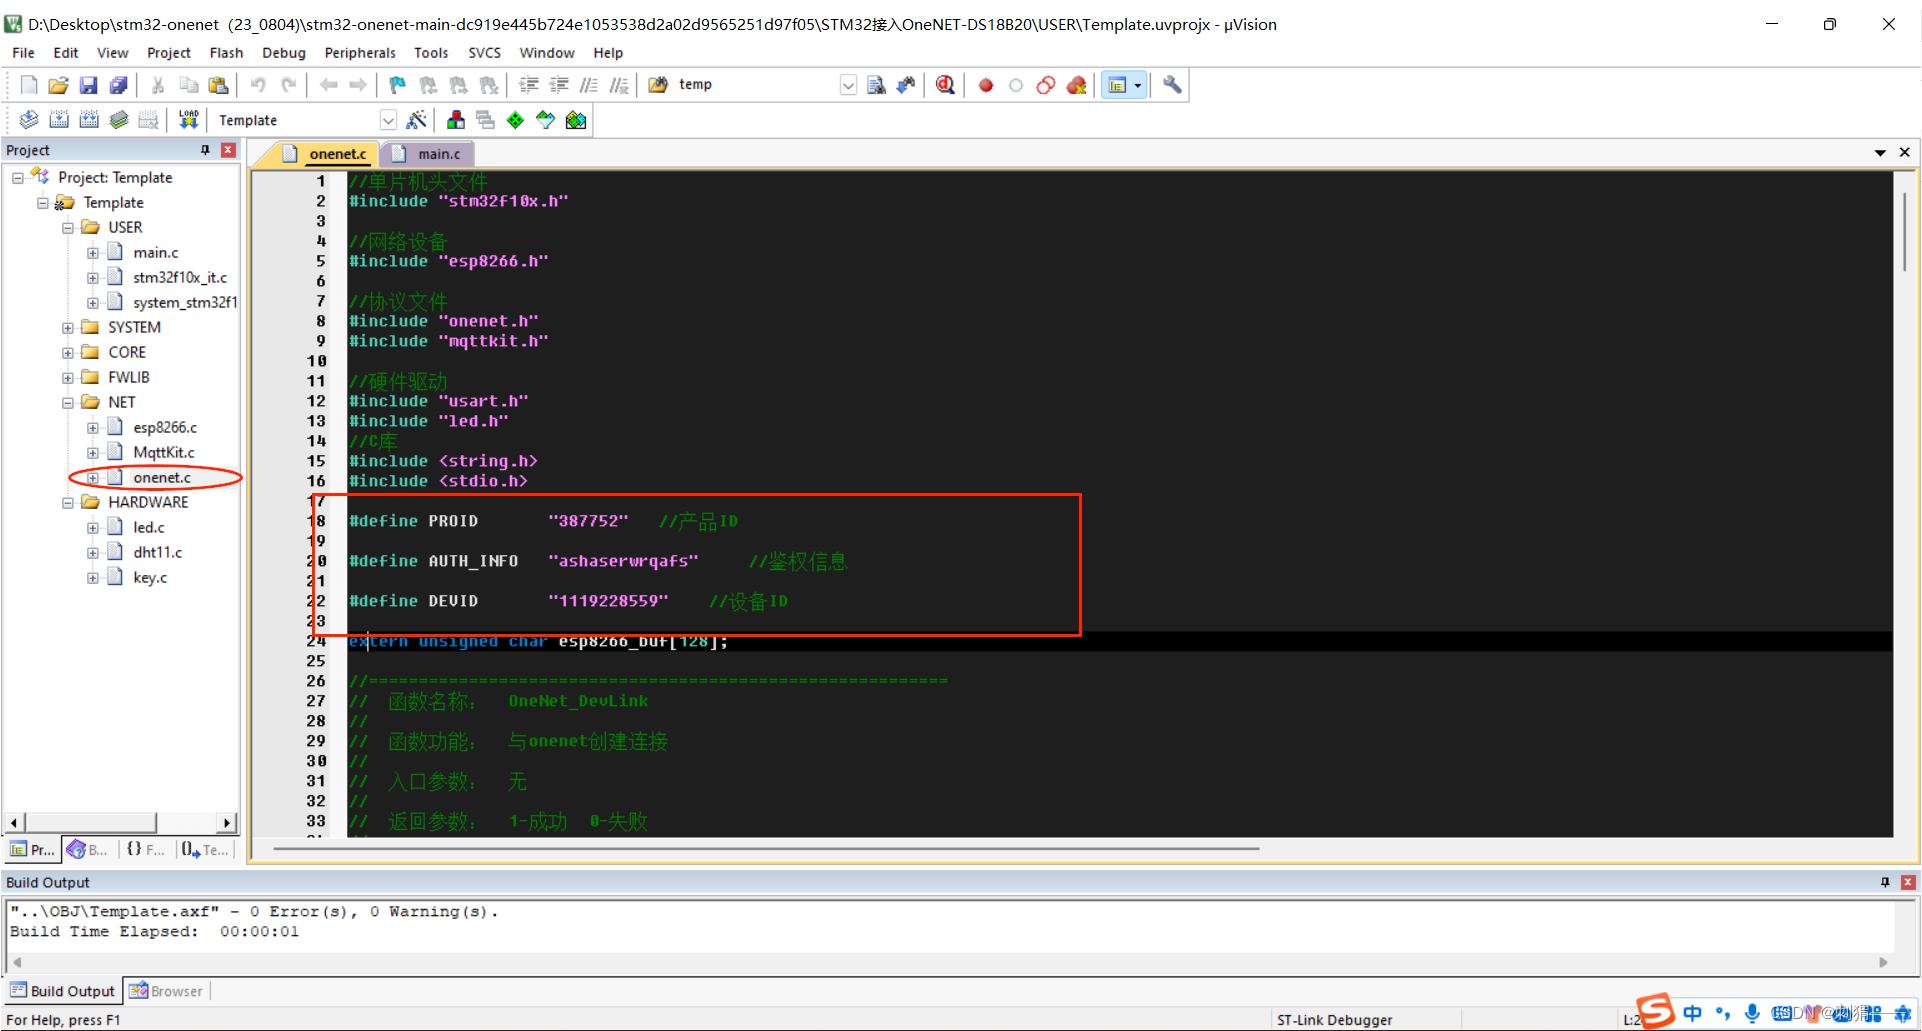1922x1031 pixels.
Task: Click project panel horizontal scroll right arrow
Action: pyautogui.click(x=227, y=823)
